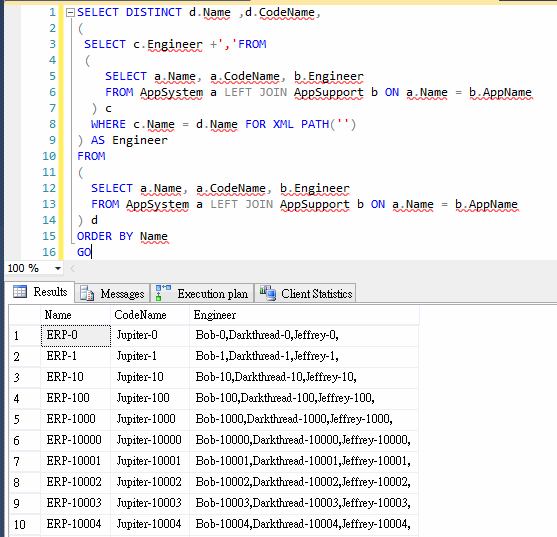Click the Messages document icon
The width and height of the screenshot is (557, 537).
point(87,294)
